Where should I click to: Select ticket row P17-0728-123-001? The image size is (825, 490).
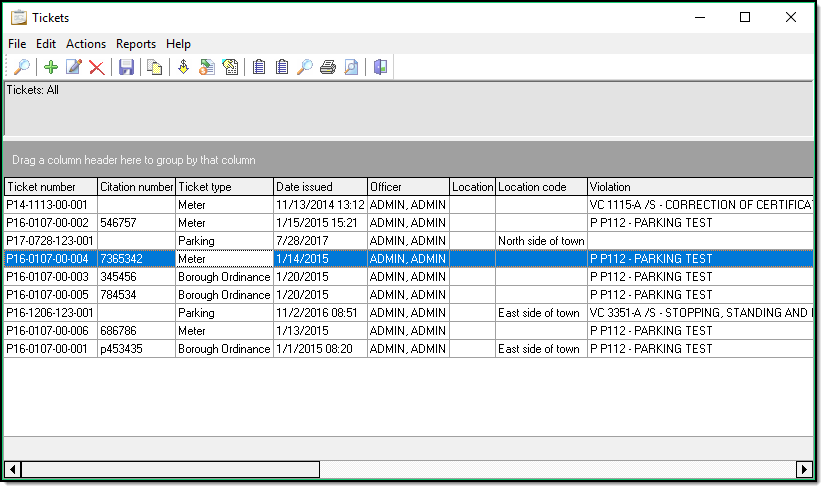[x=50, y=241]
